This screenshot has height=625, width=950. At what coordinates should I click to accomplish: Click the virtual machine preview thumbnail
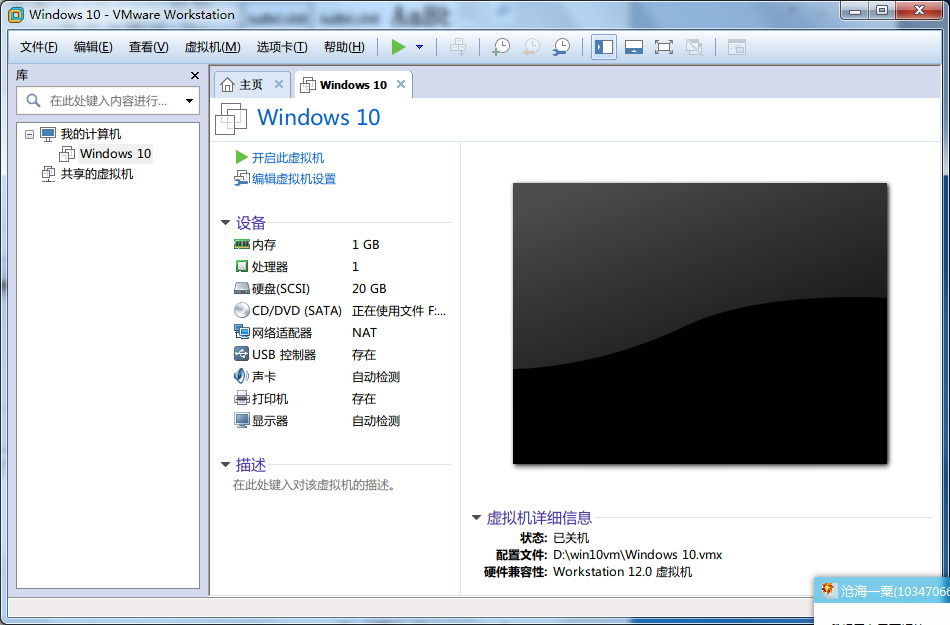(x=699, y=323)
